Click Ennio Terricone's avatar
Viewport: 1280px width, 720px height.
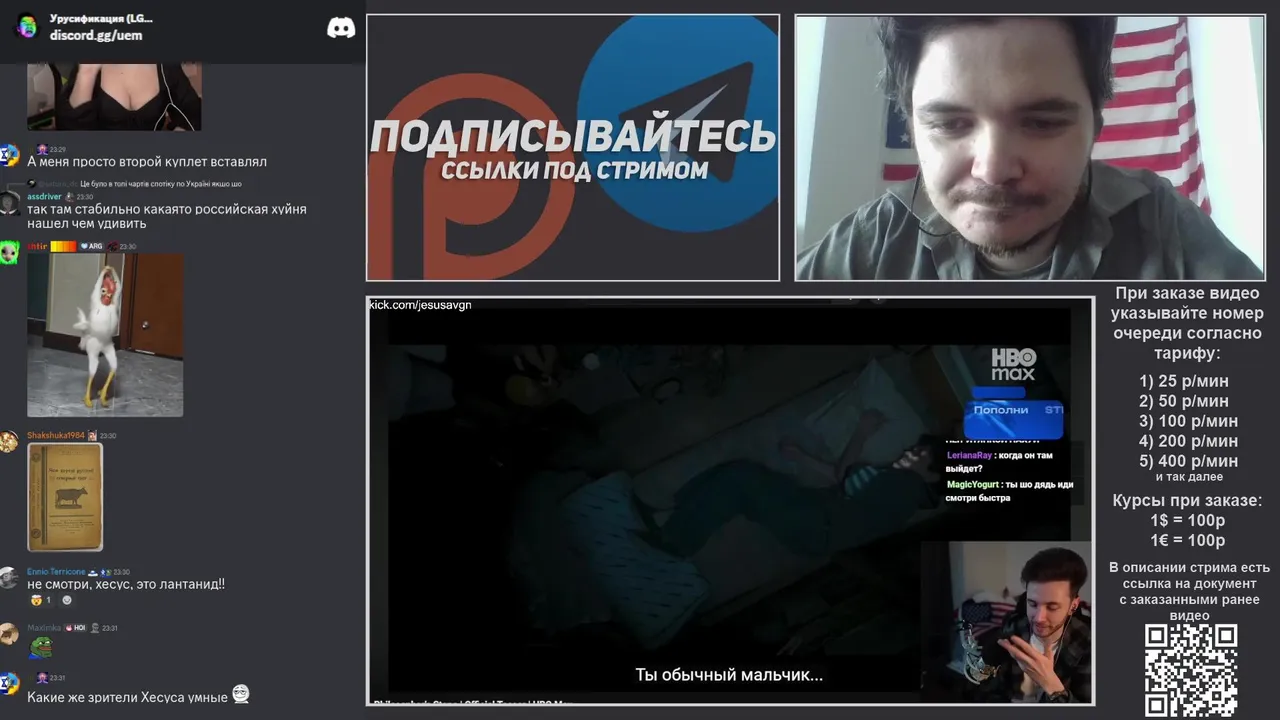tap(9, 577)
